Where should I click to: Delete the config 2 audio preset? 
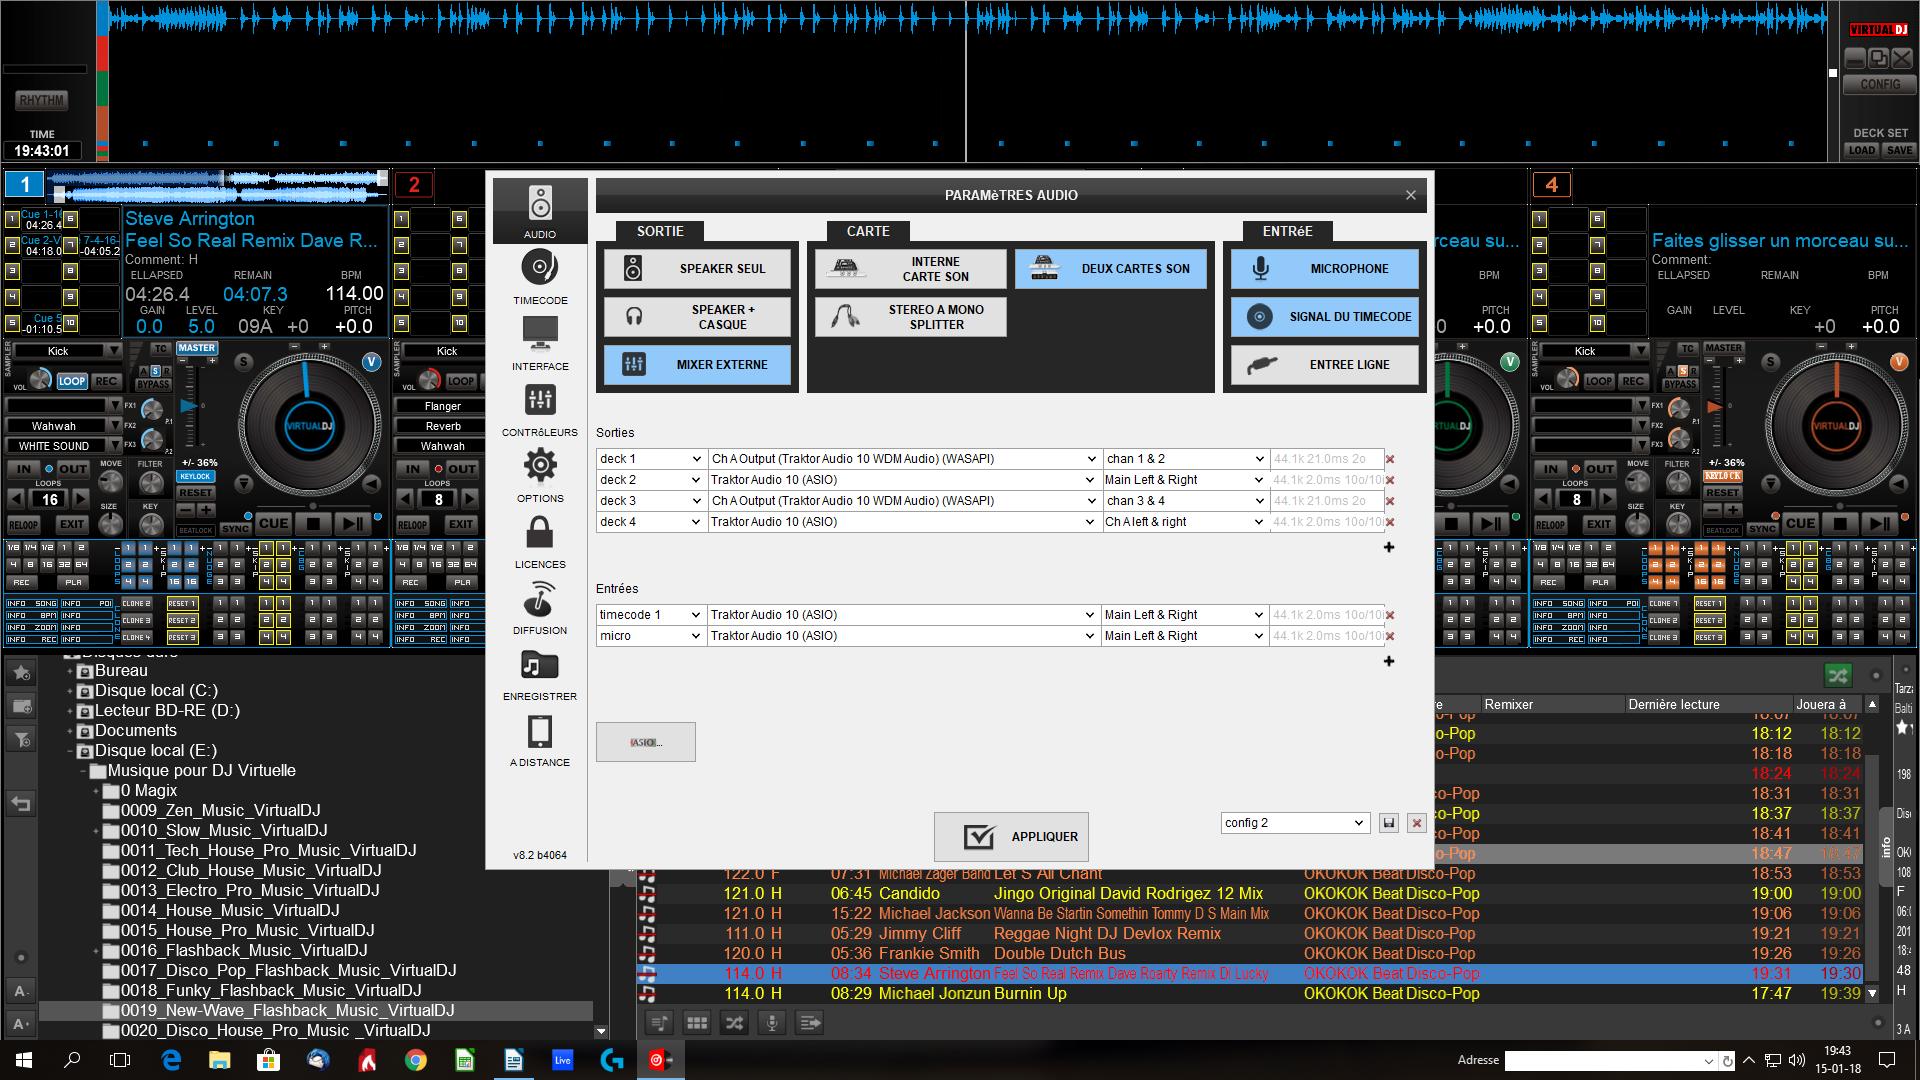(1416, 823)
